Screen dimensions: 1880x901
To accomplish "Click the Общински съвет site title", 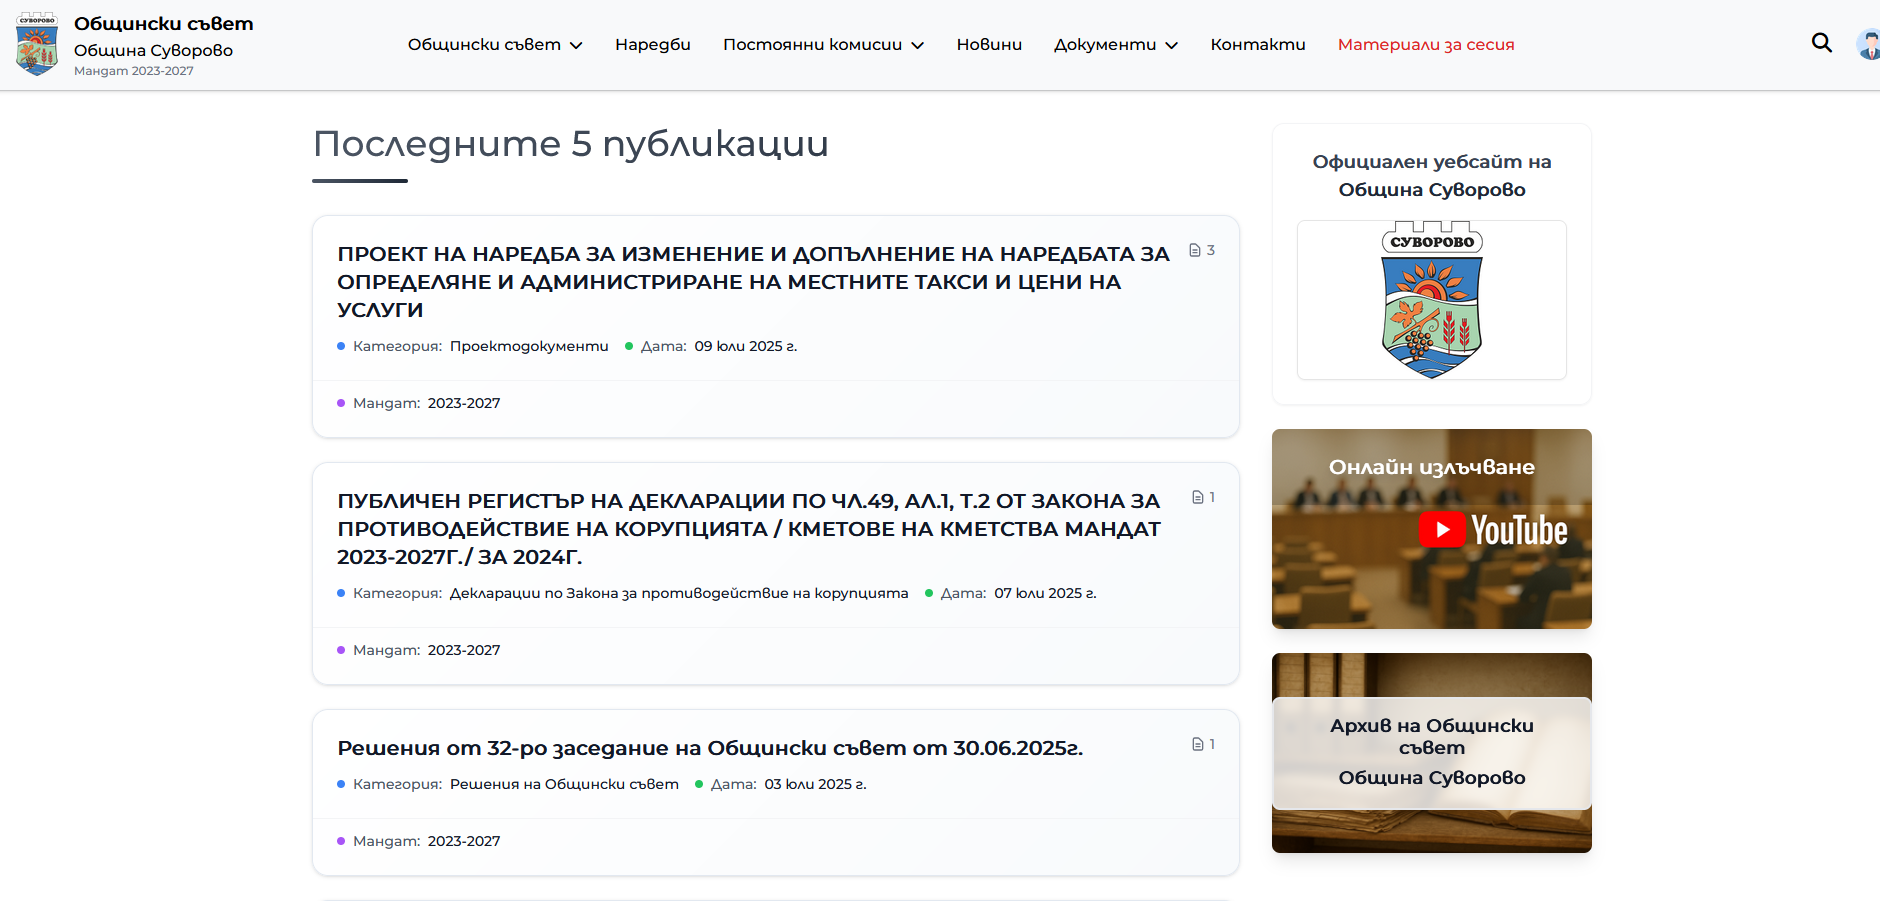I will (x=164, y=23).
